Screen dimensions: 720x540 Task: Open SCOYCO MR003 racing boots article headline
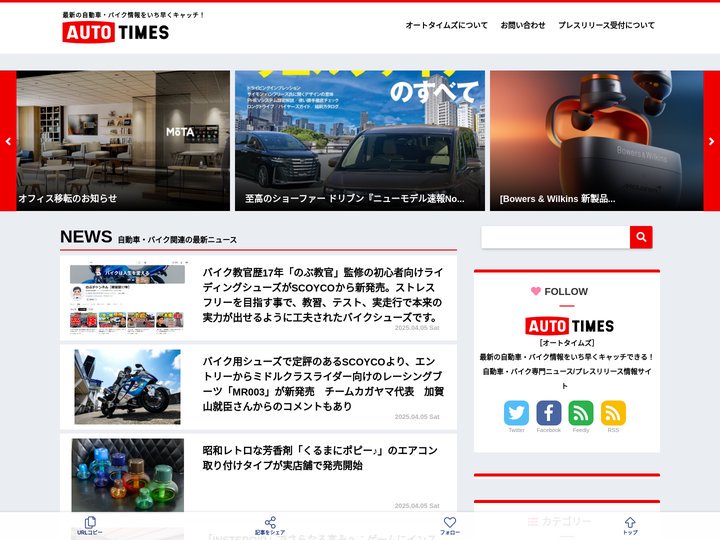point(323,384)
